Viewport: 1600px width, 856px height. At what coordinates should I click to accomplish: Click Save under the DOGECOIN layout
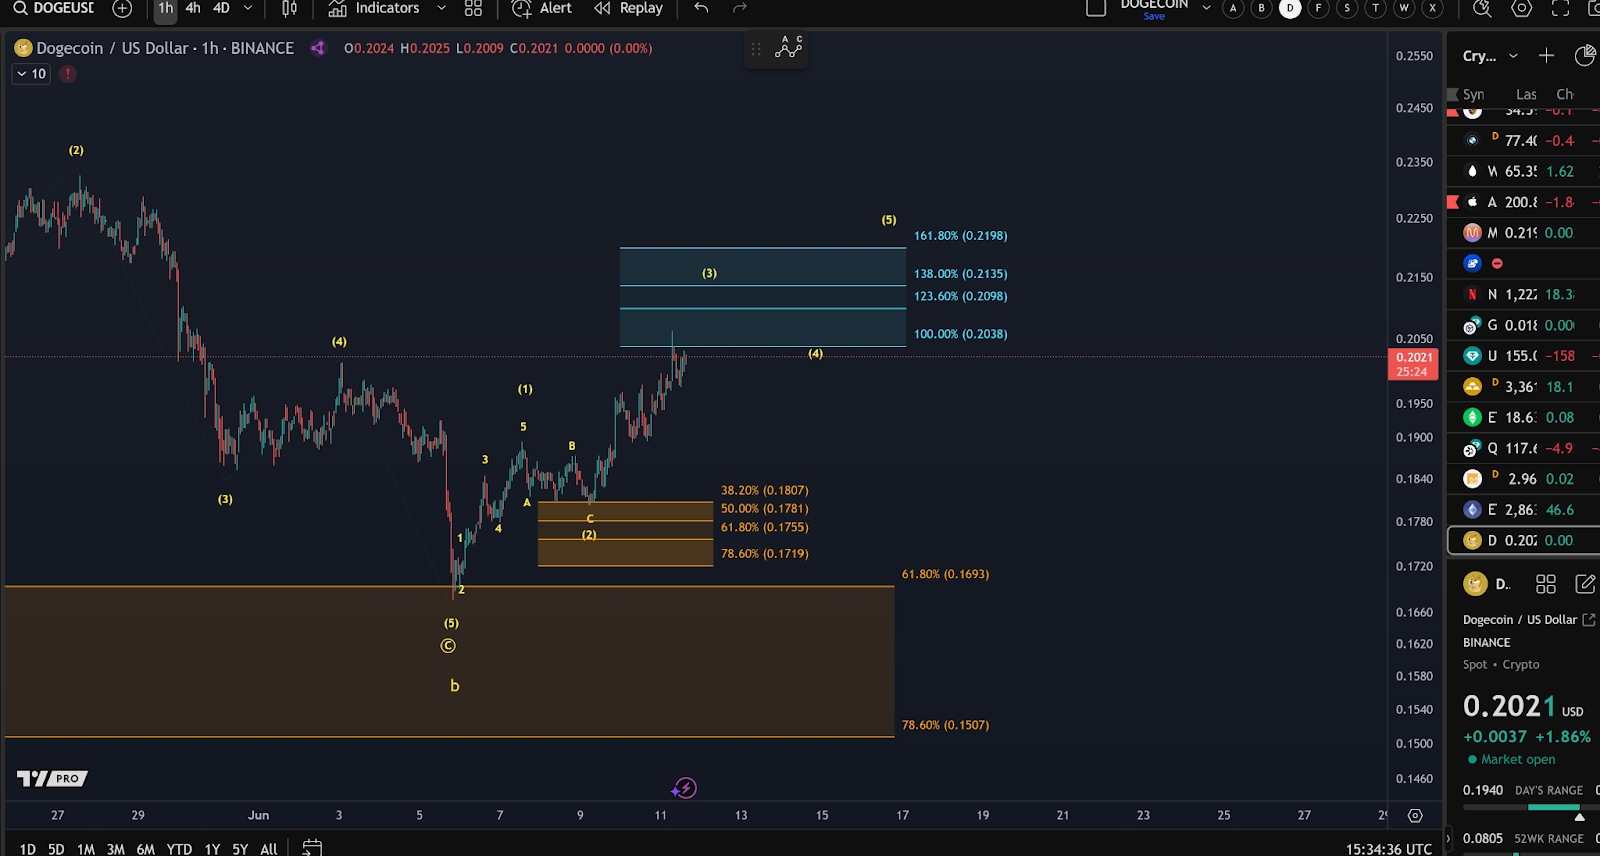[1154, 17]
